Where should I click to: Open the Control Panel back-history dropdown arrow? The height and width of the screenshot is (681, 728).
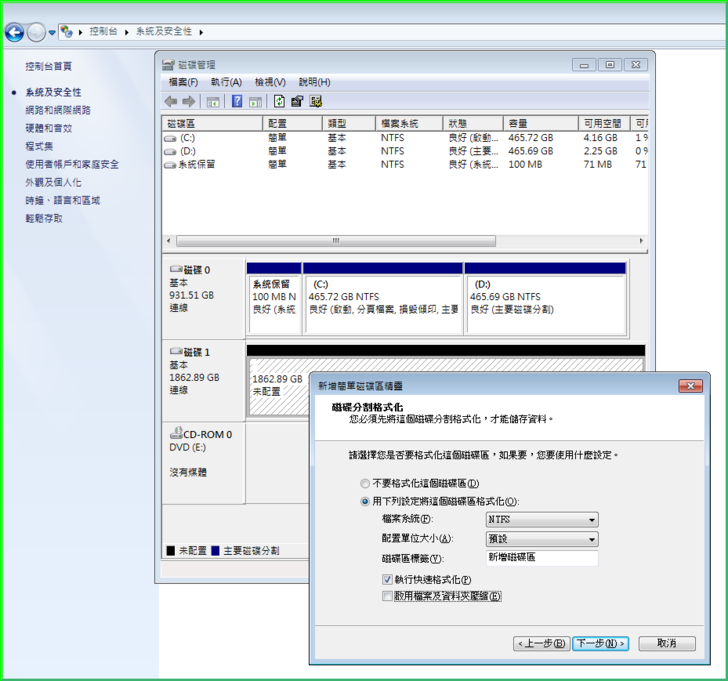[52, 33]
